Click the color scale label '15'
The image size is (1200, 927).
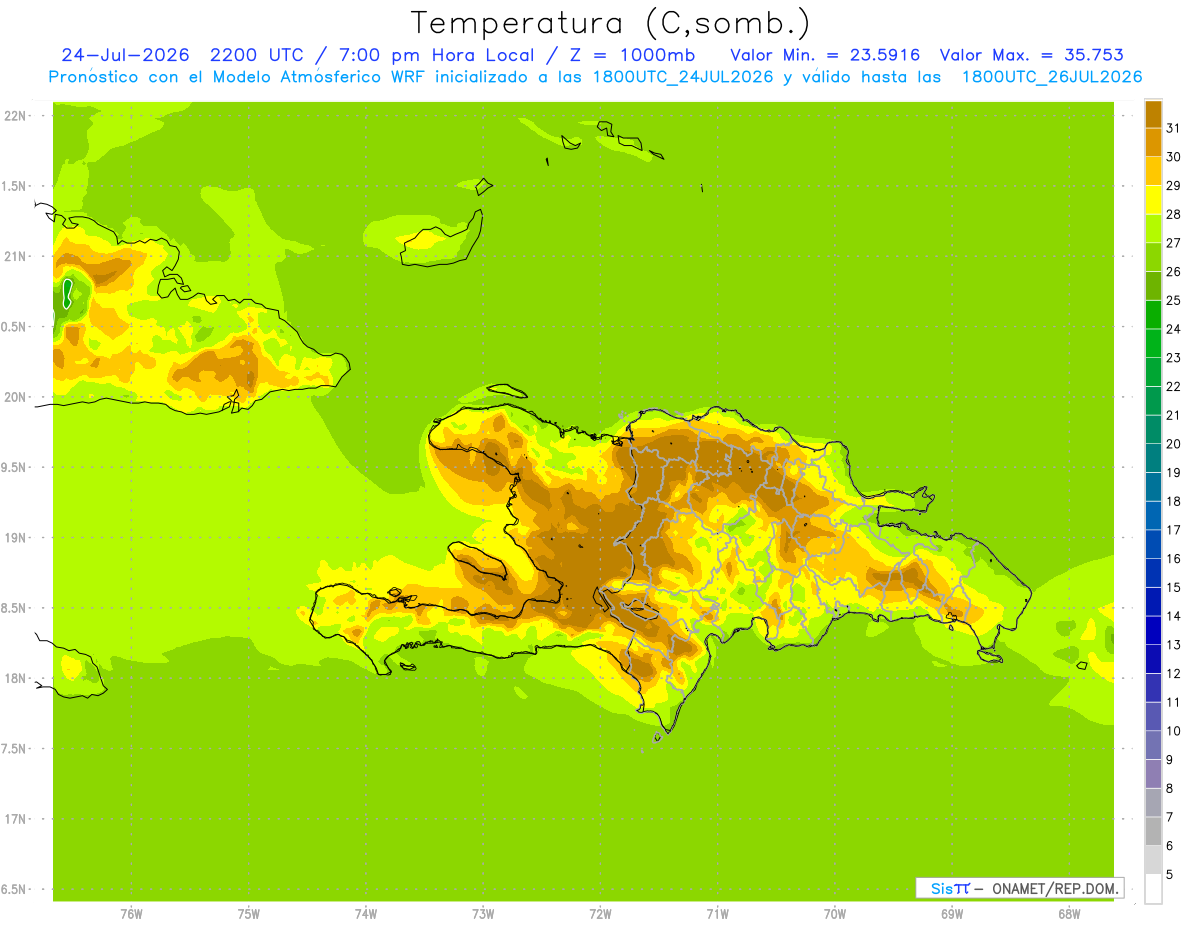coord(1173,587)
